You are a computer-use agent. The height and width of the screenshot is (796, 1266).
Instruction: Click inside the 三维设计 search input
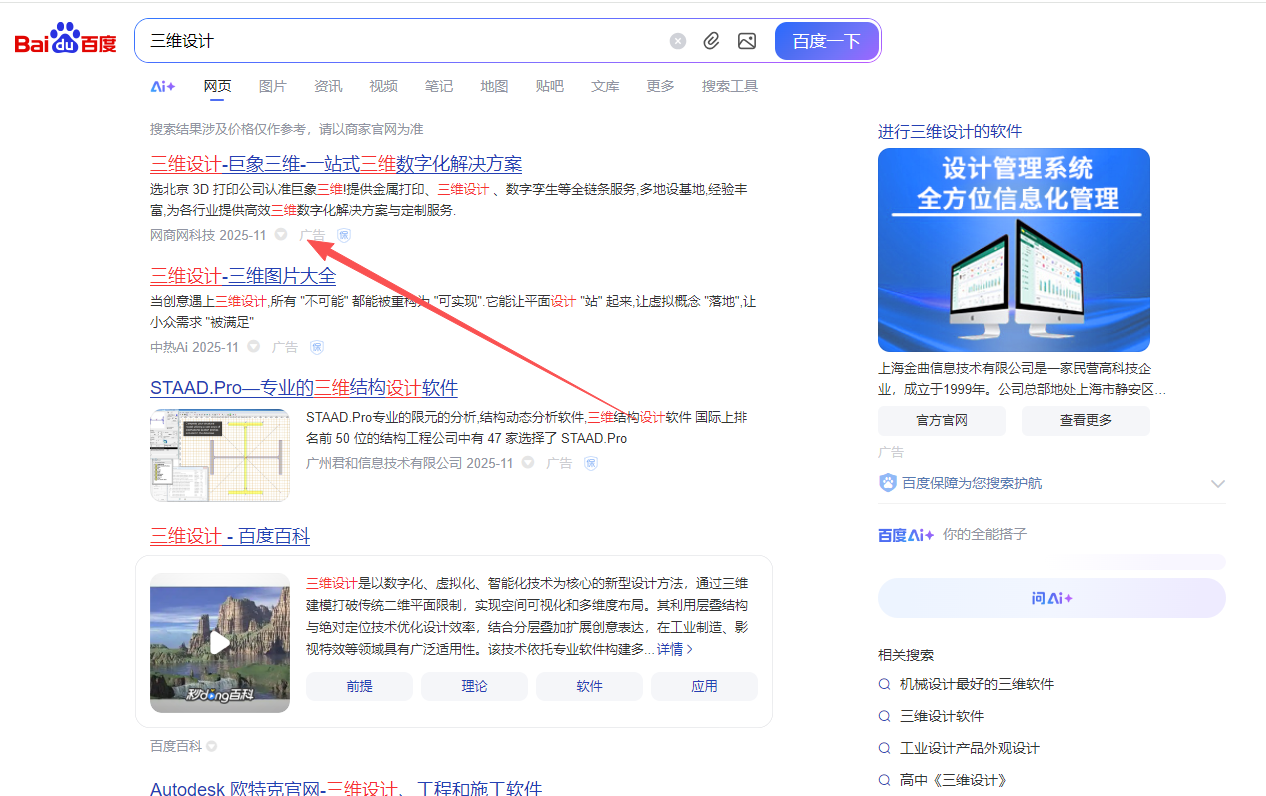click(x=400, y=41)
